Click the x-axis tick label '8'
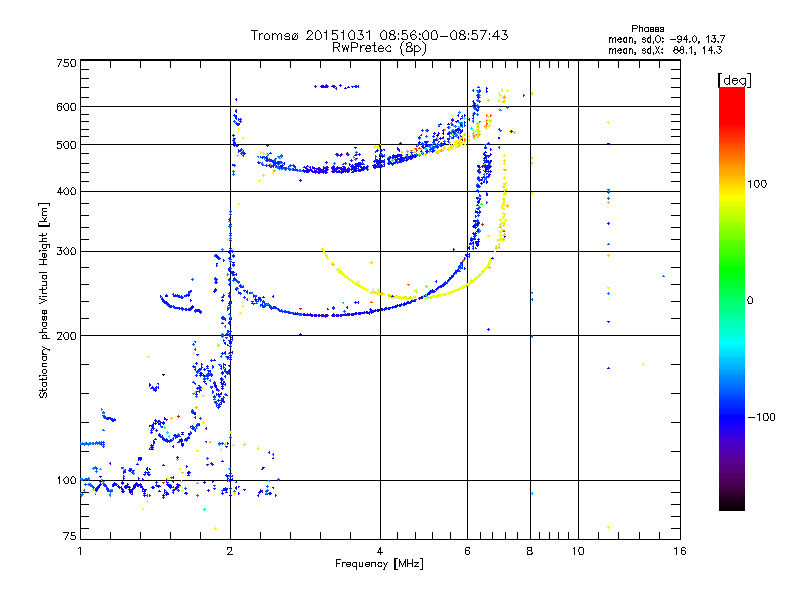 point(530,552)
